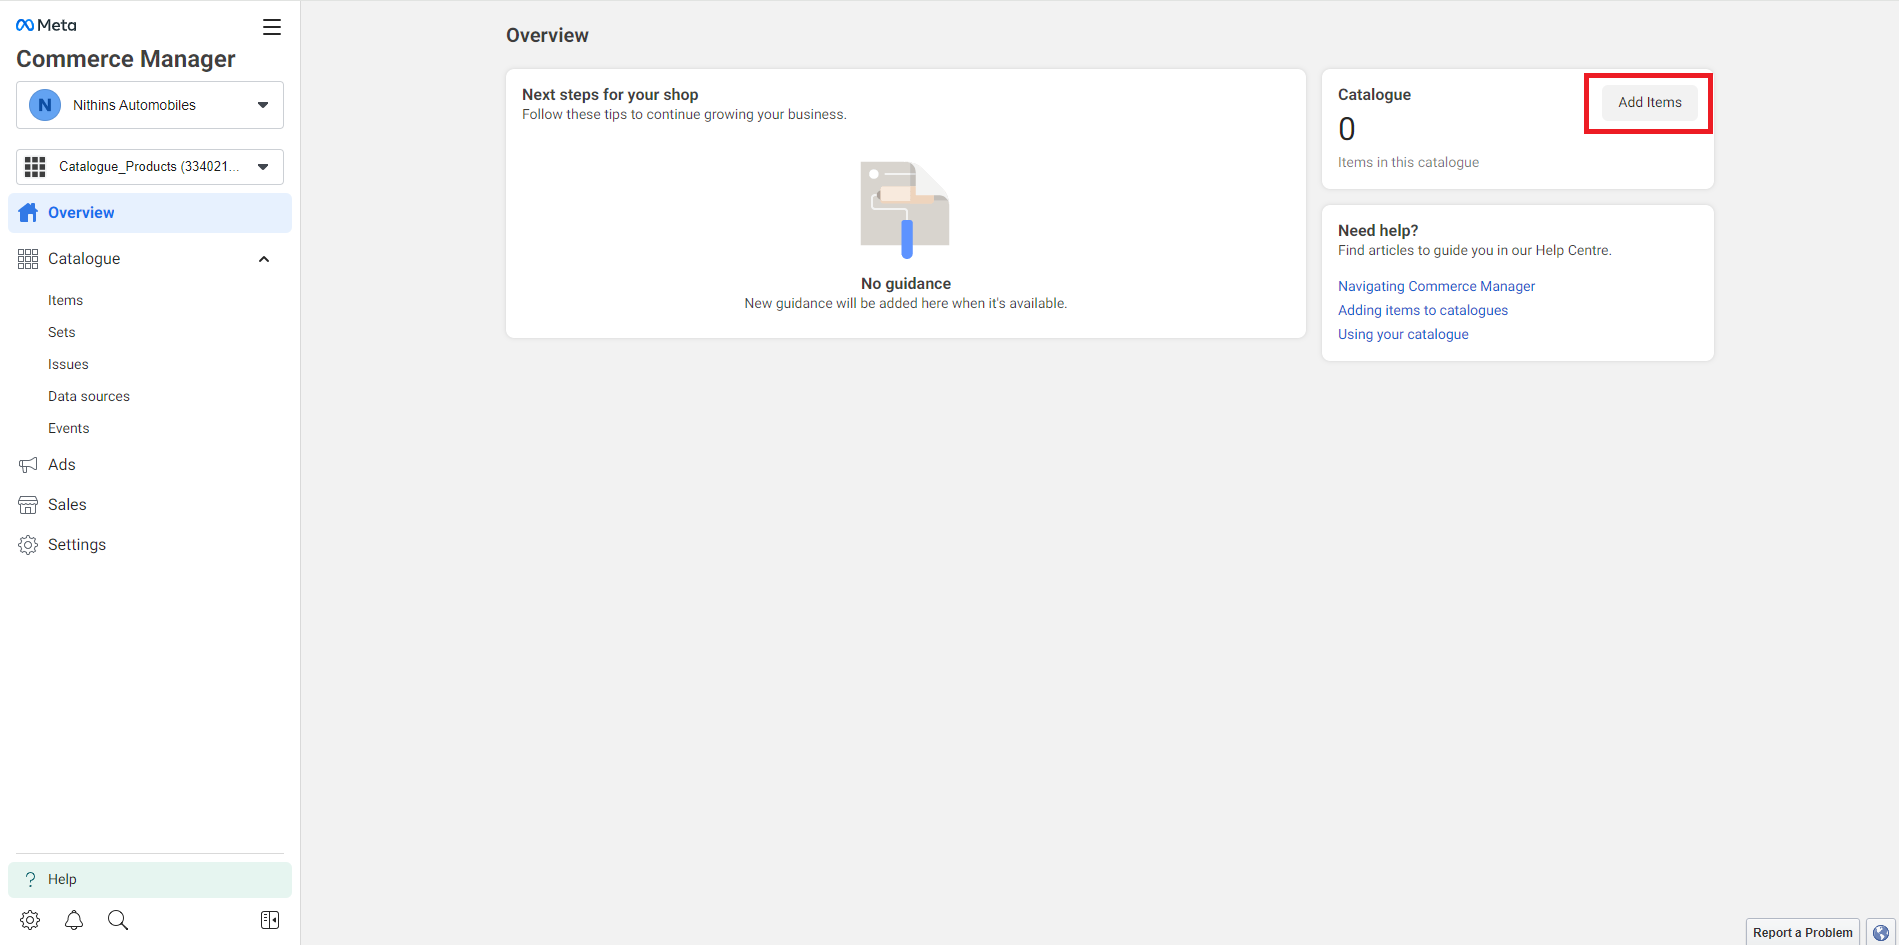Click Report a Problem

click(1803, 932)
